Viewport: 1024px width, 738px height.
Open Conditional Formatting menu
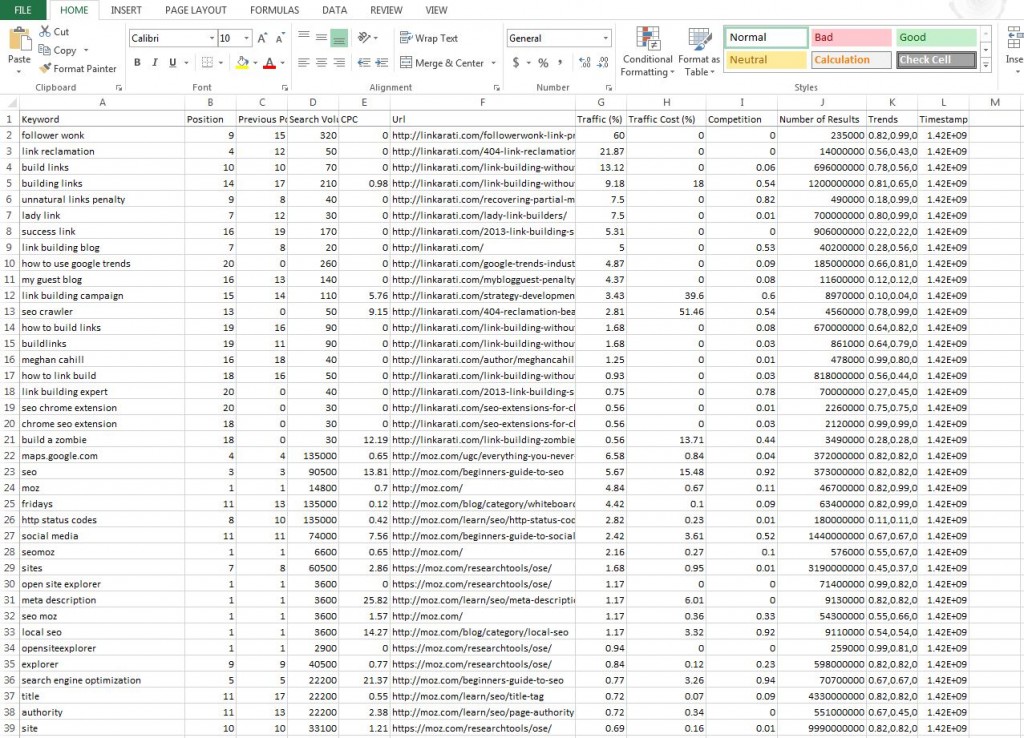tap(647, 52)
